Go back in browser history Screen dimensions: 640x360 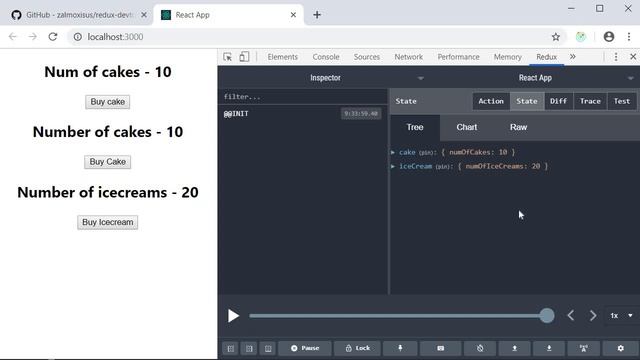[x=13, y=37]
